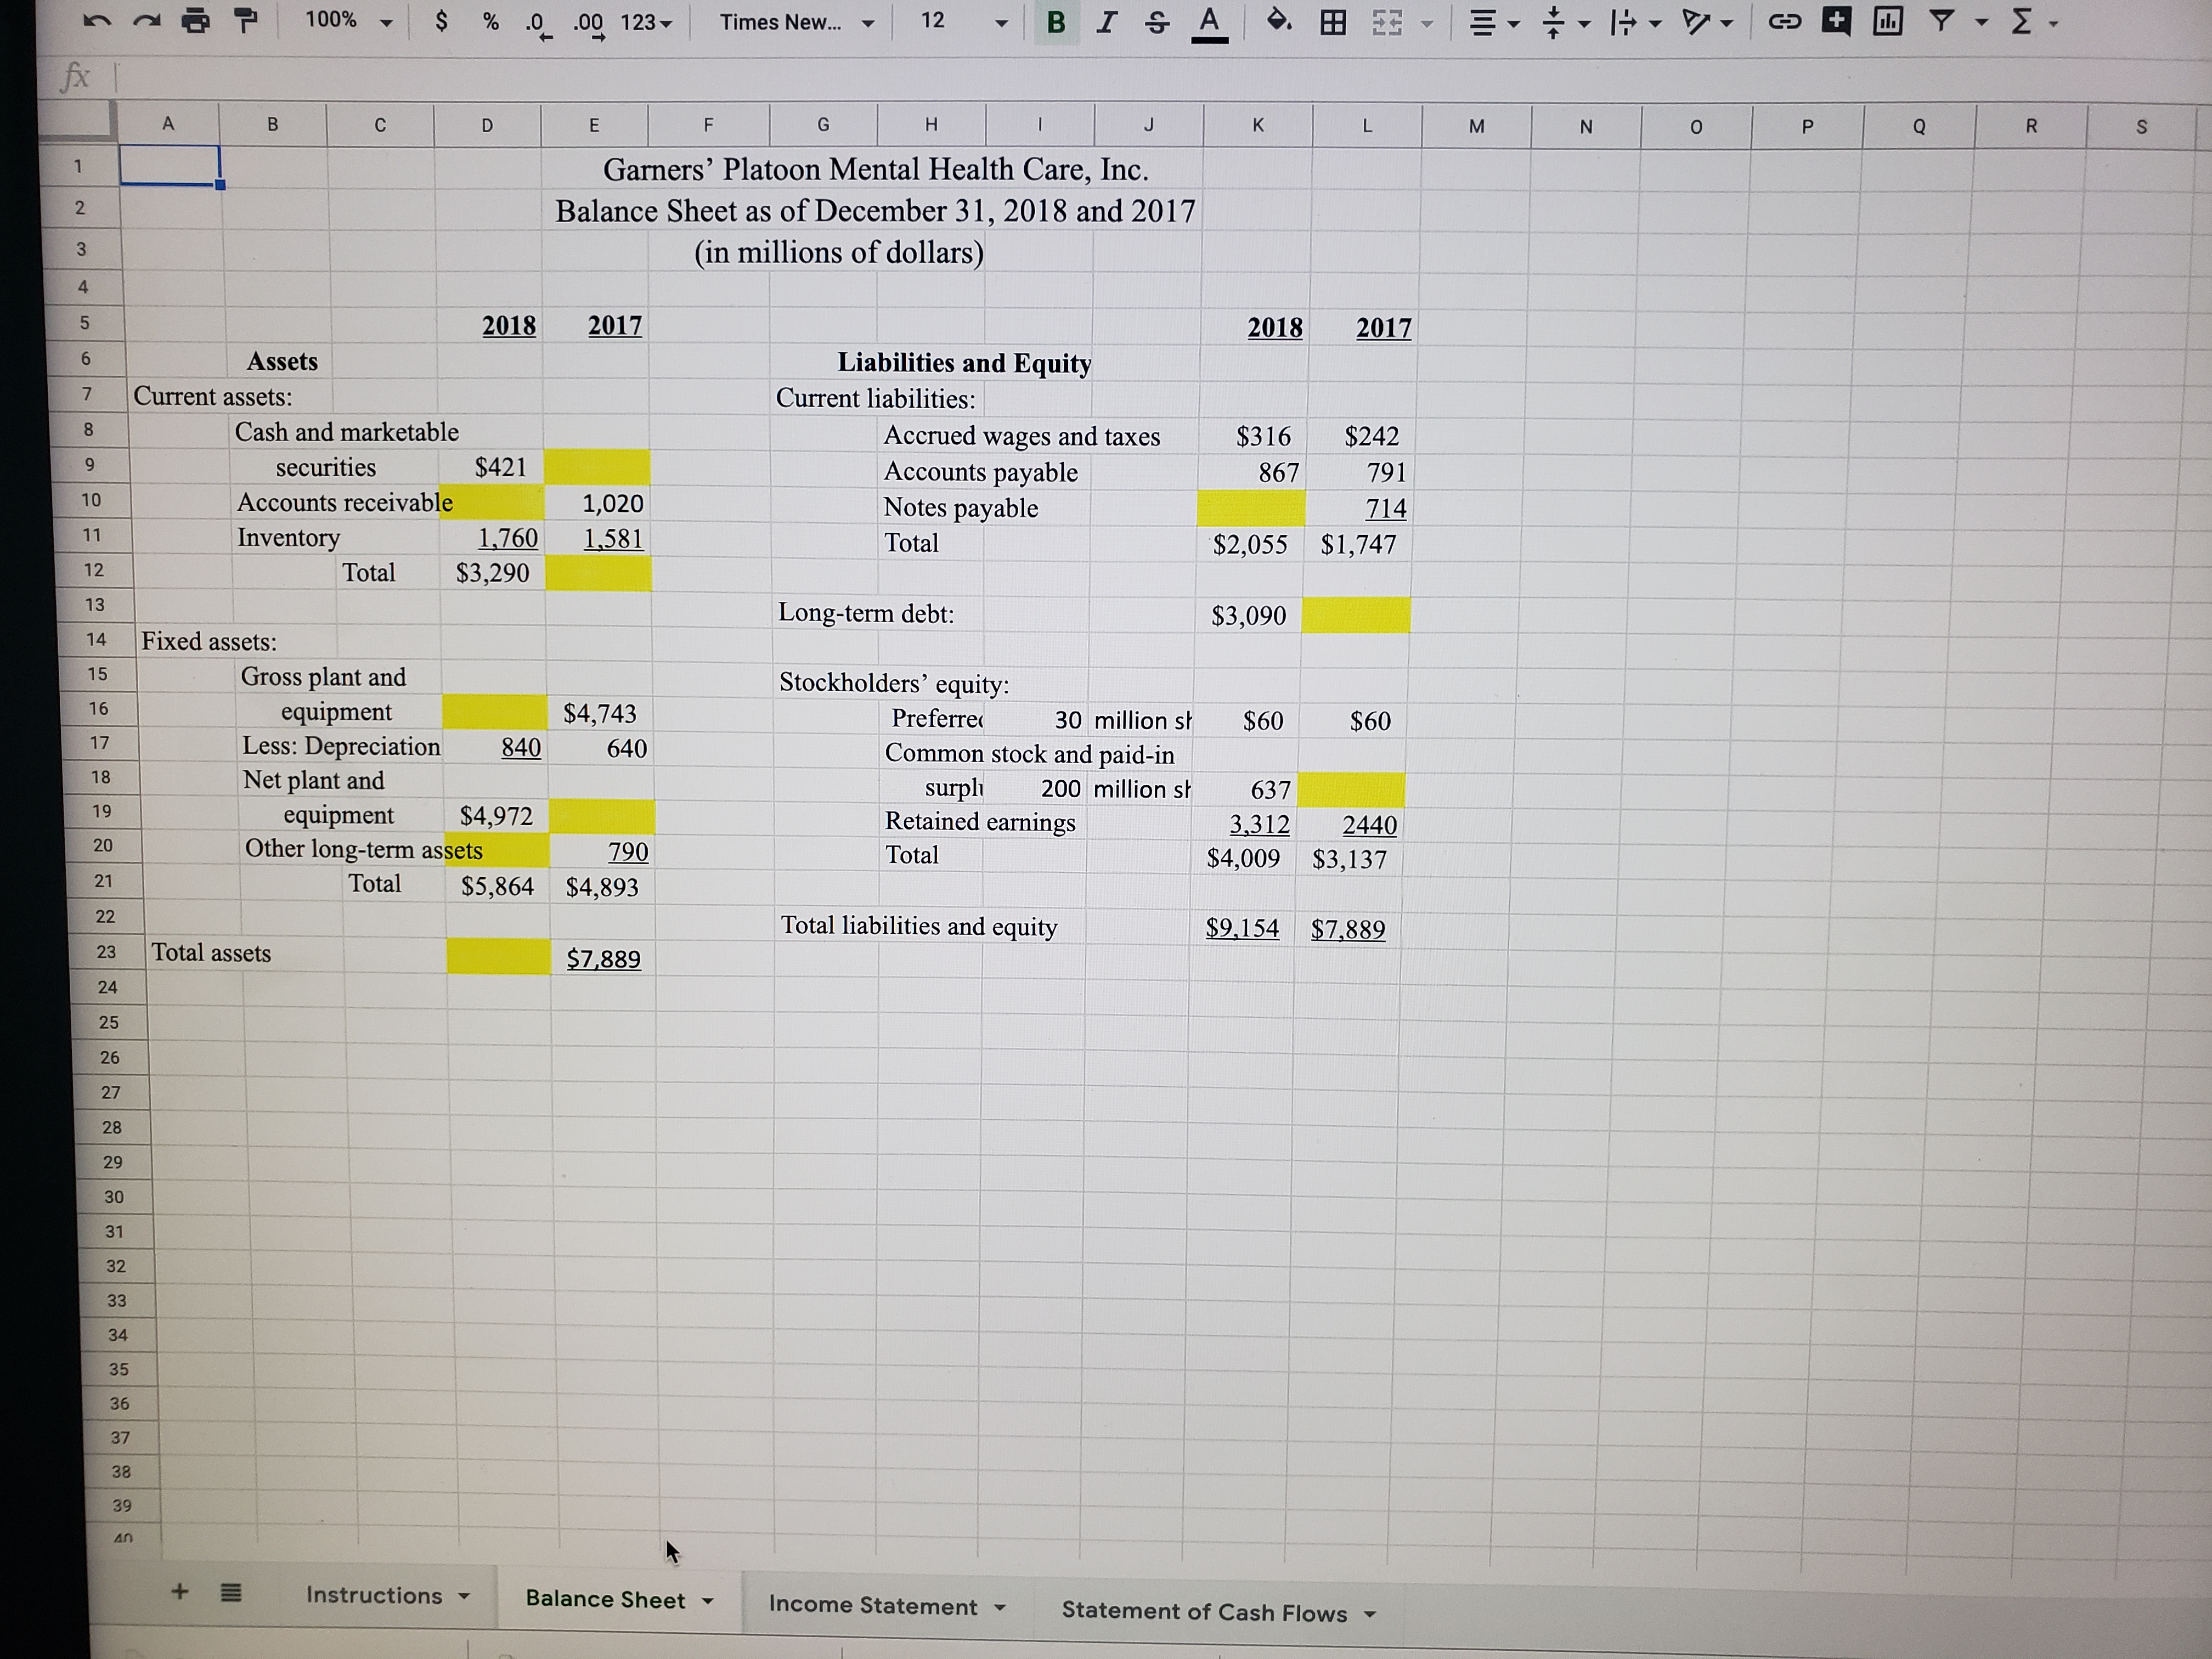Open the text color picker

pos(1210,22)
